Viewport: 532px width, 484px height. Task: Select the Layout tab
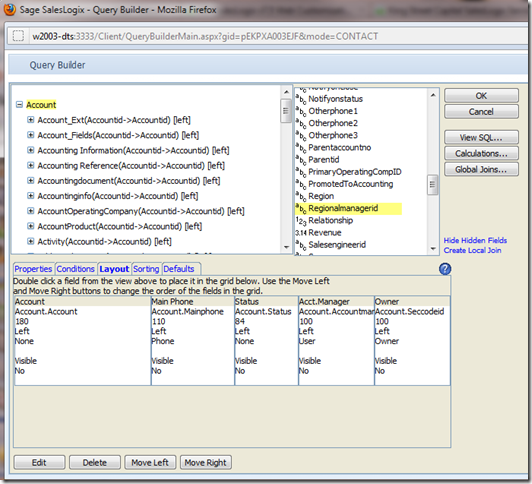click(x=114, y=269)
